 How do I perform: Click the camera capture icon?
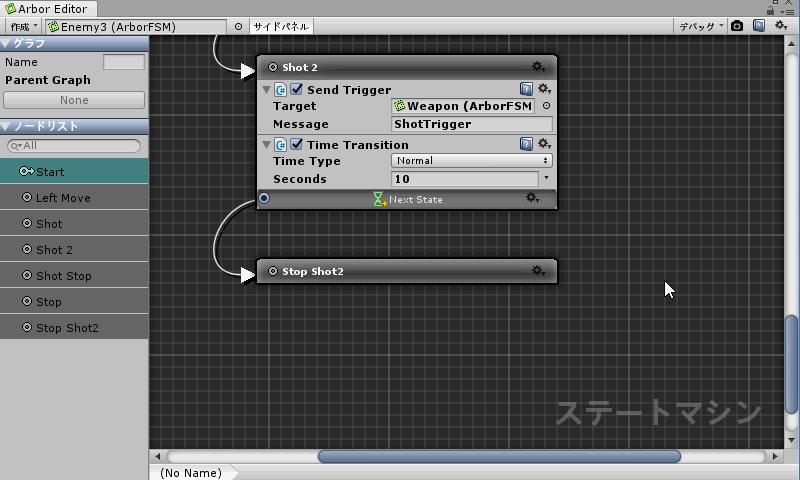click(737, 26)
